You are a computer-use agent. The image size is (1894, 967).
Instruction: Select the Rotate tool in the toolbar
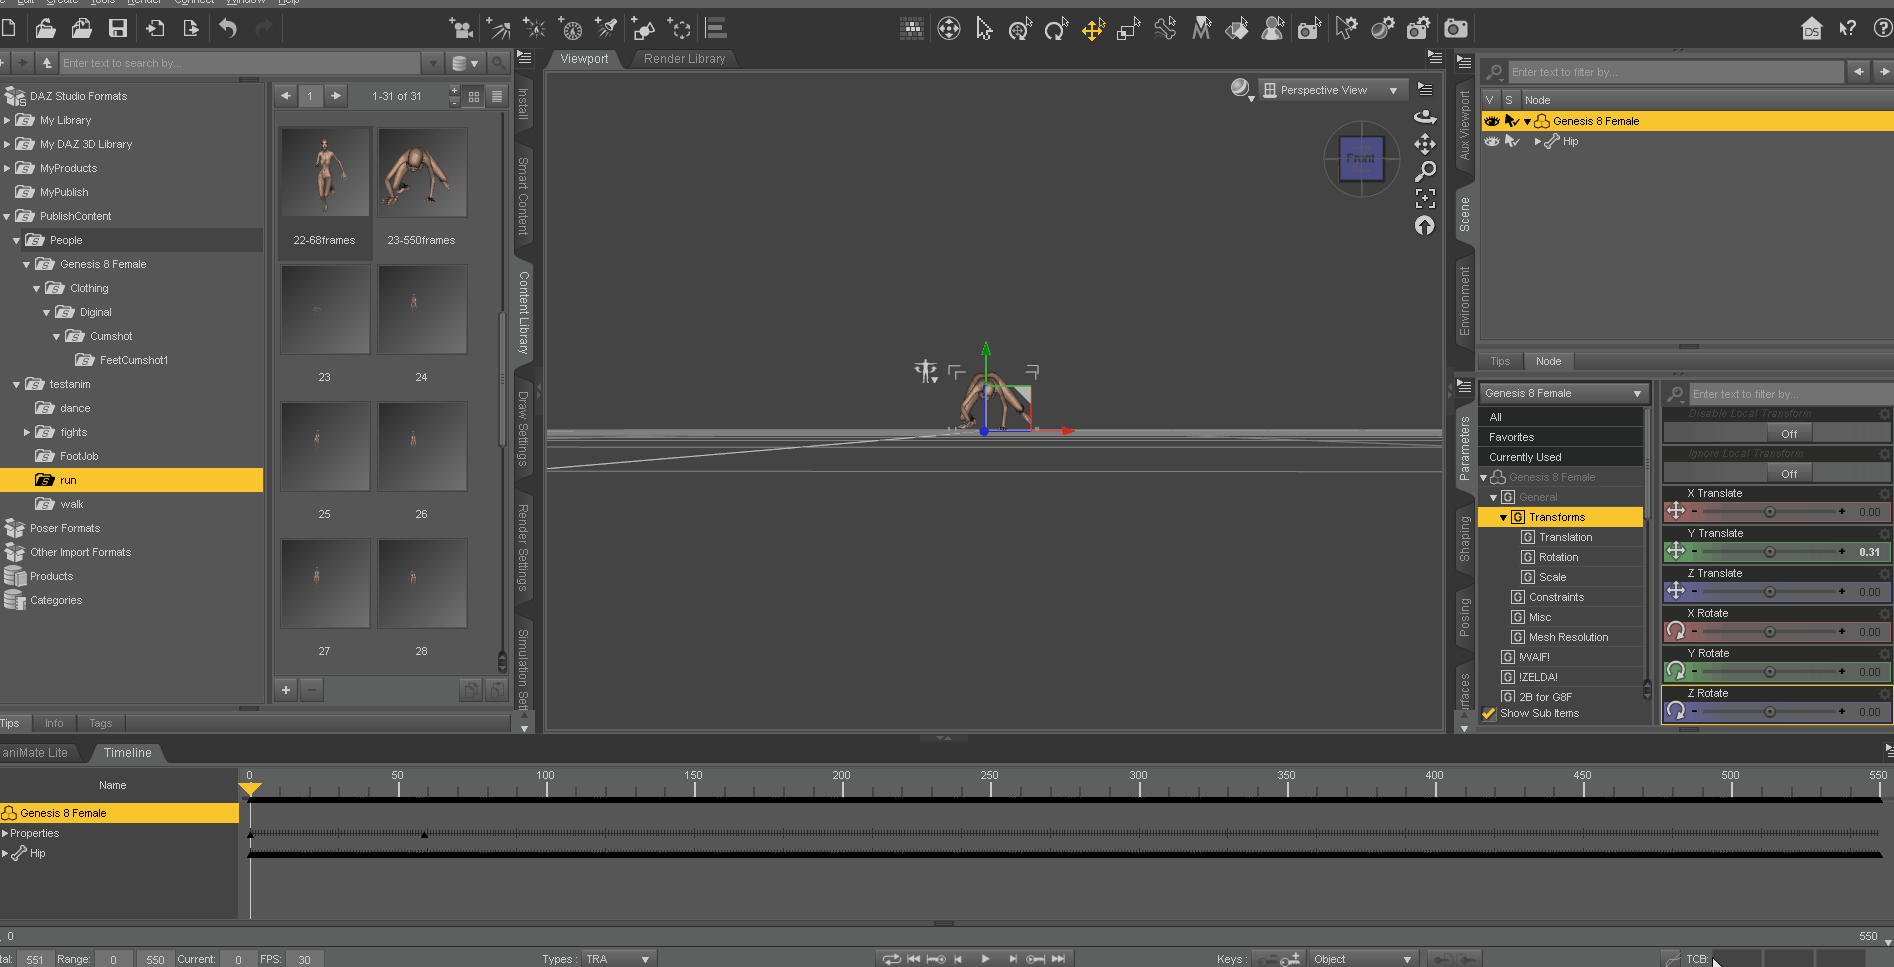(x=1056, y=30)
